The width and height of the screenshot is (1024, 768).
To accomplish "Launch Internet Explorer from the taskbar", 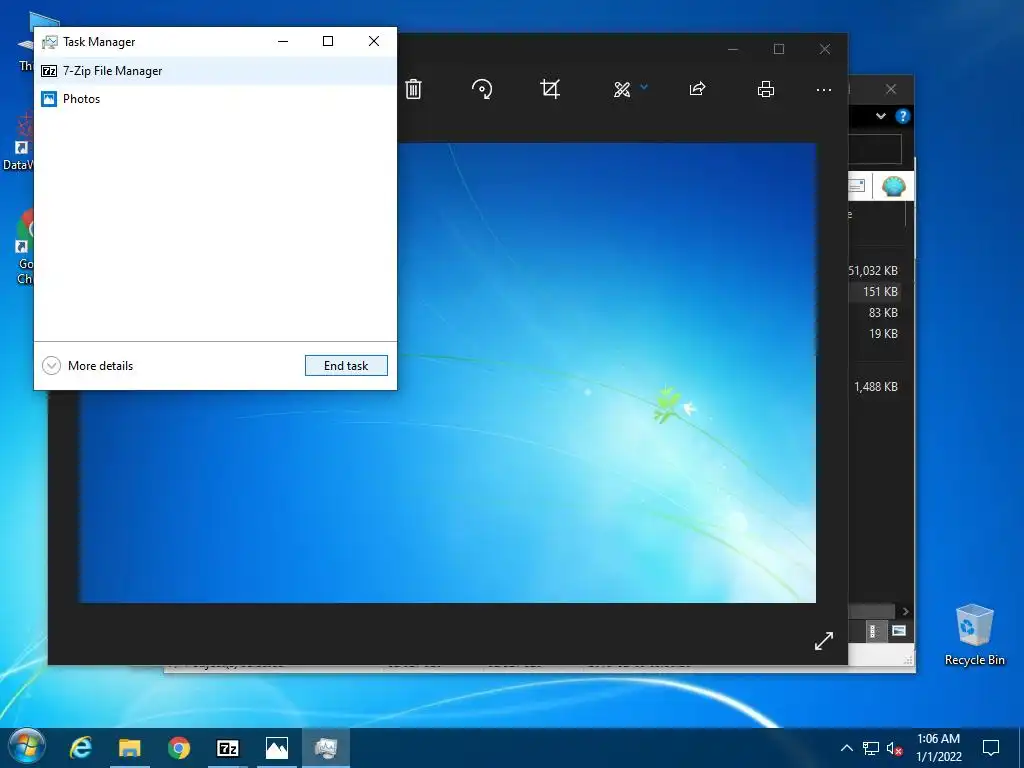I will coord(80,748).
